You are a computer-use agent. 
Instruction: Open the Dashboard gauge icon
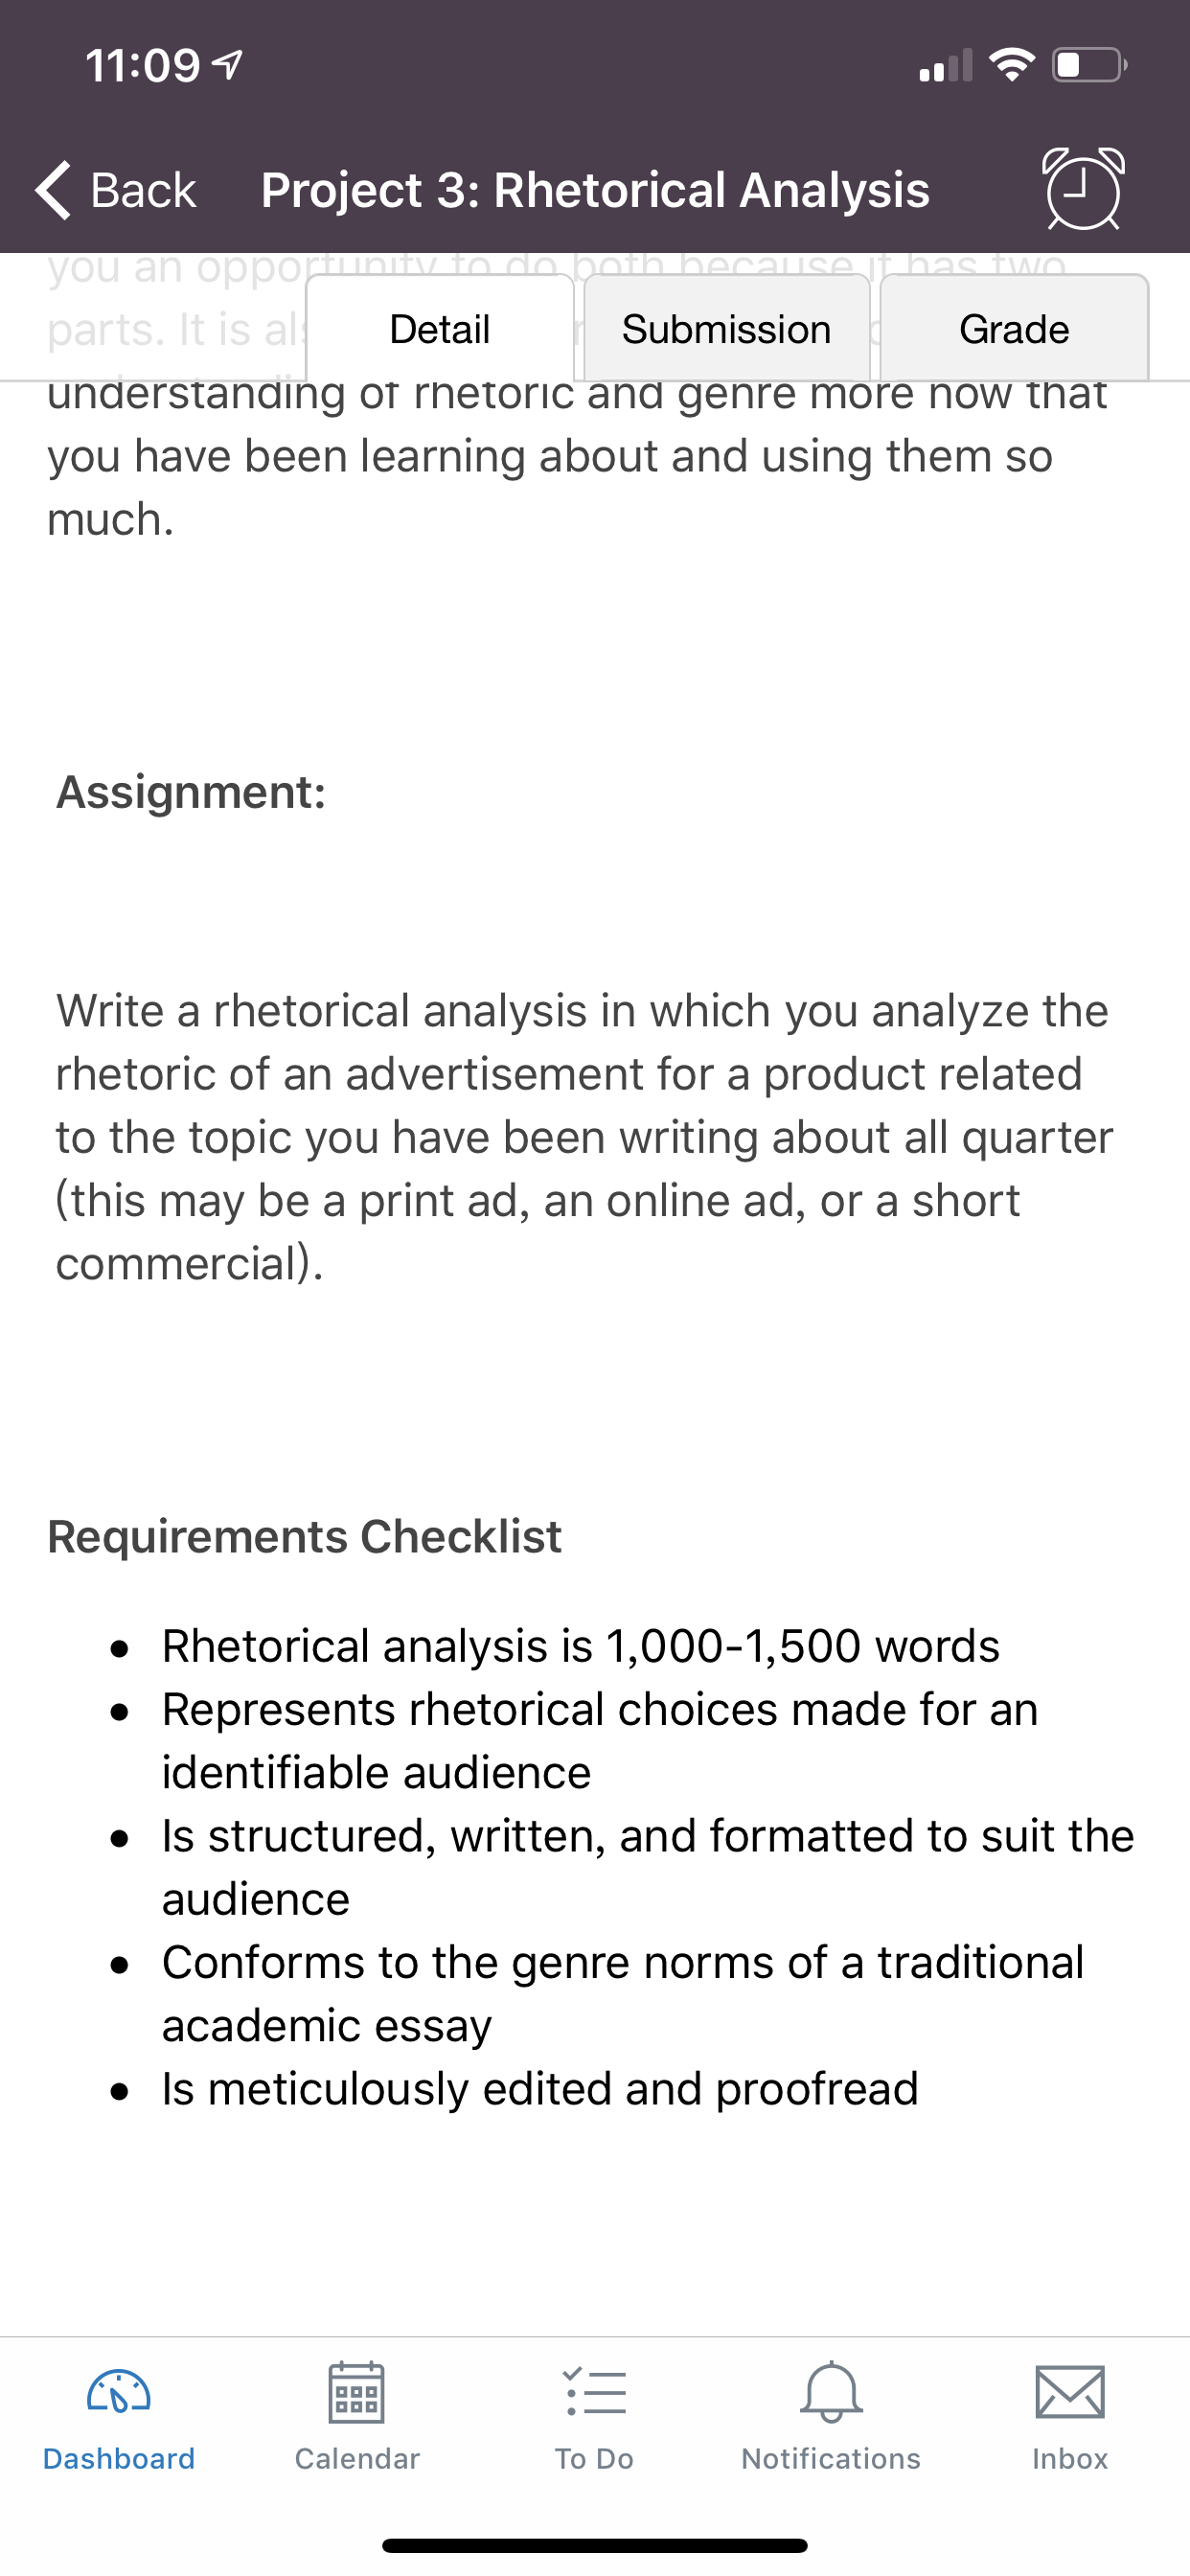pos(119,2393)
